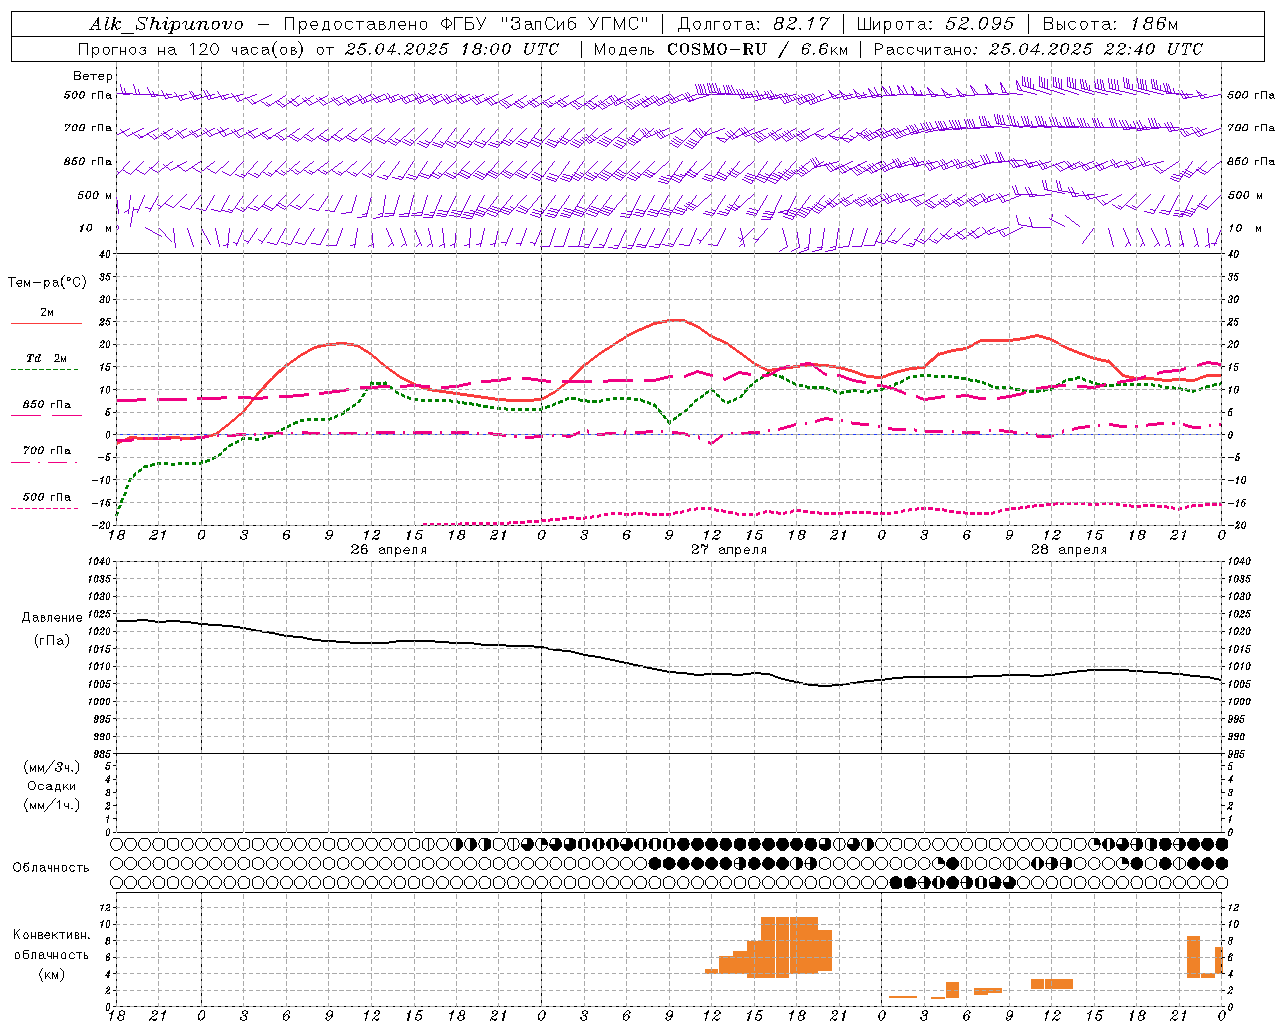Click the Конвективн. convective cloudiness label
Screen dimensions: 1280x1024
pos(52,935)
